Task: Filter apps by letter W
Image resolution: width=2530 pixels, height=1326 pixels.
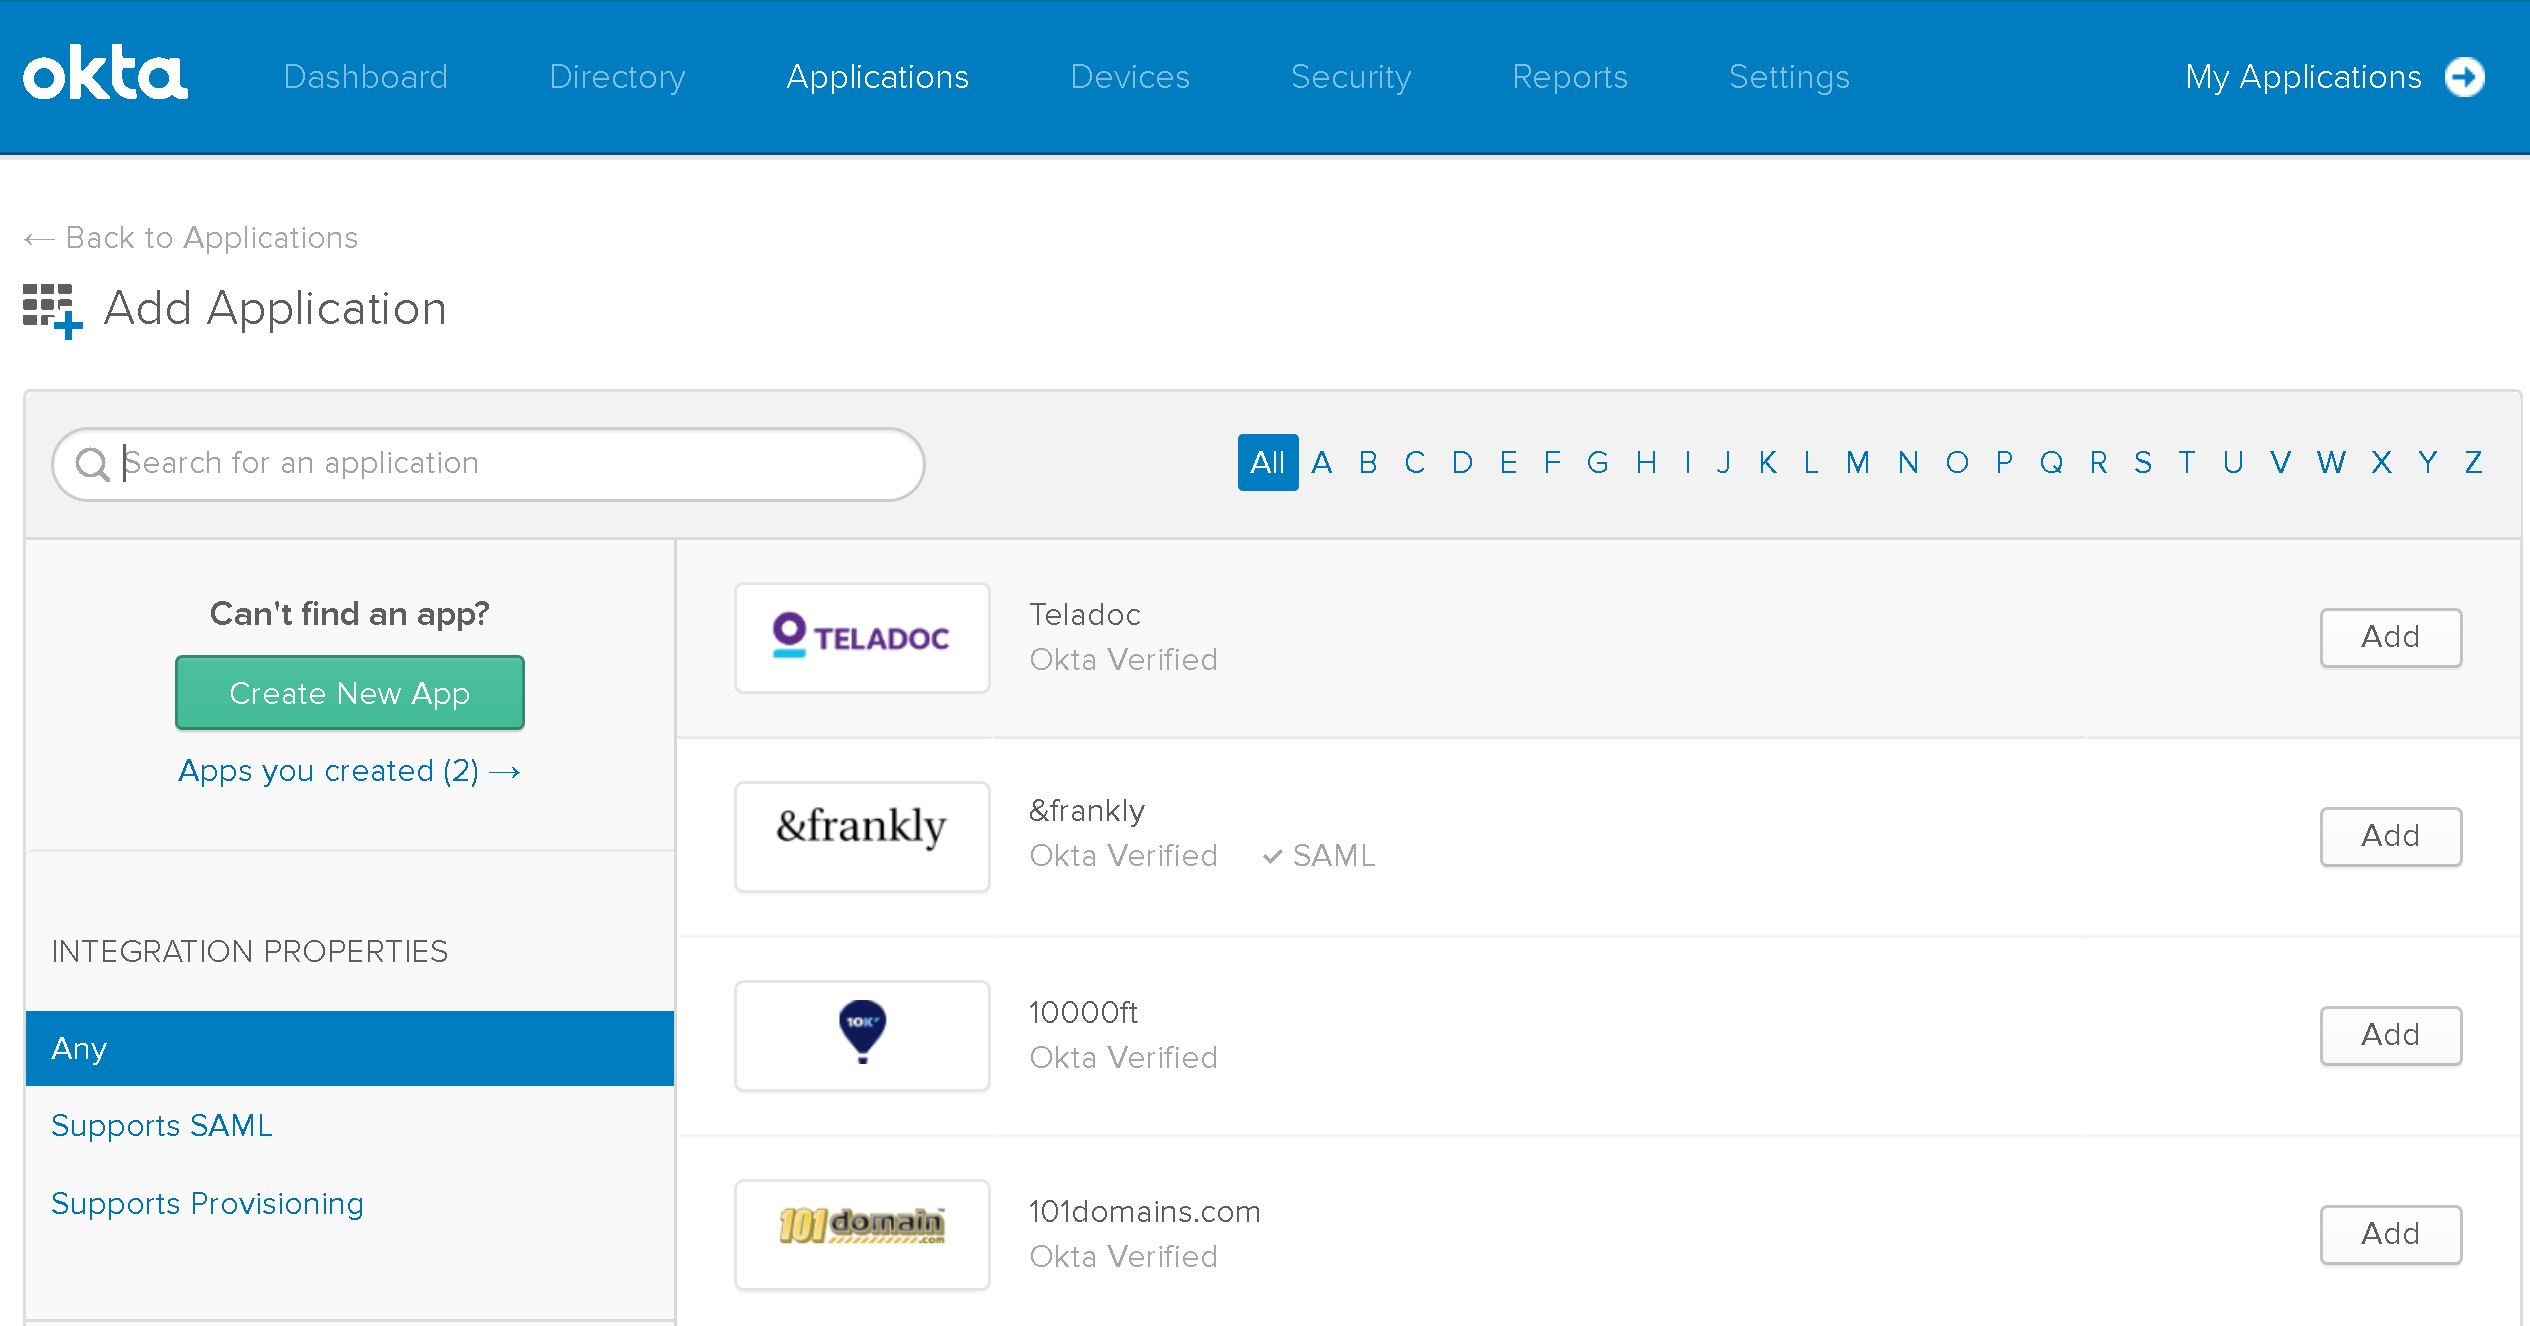Action: click(2331, 462)
